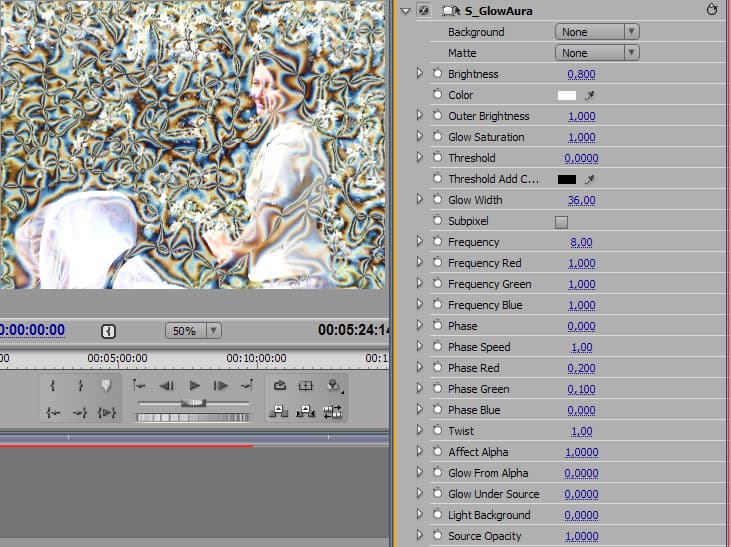Reset the S_GlowAura effect
731x547 pixels.
coord(711,10)
